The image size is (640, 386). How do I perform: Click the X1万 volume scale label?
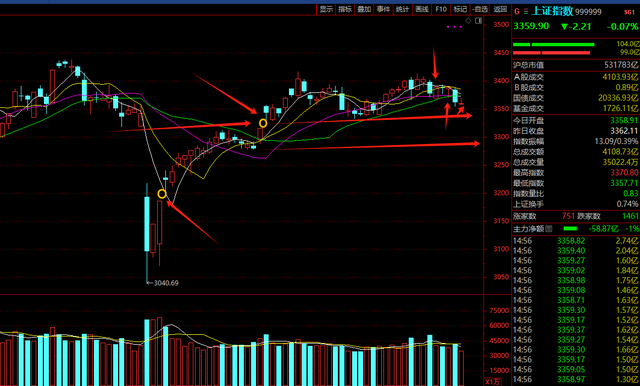coord(493,382)
